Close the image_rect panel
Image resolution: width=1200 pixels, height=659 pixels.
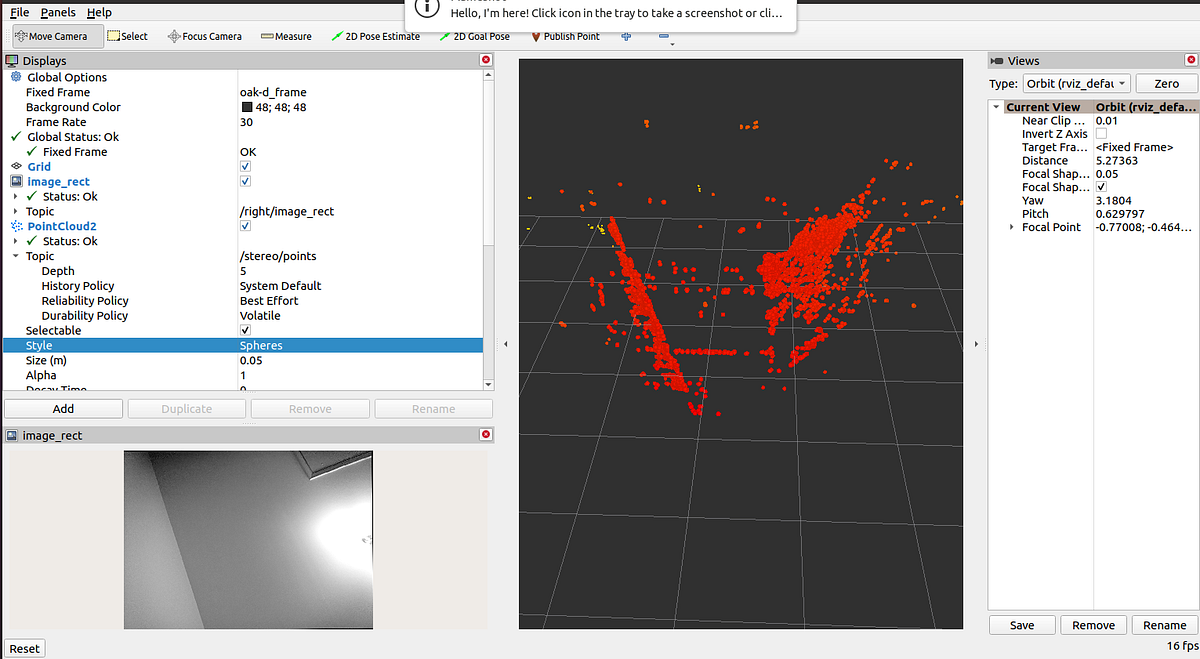(486, 435)
